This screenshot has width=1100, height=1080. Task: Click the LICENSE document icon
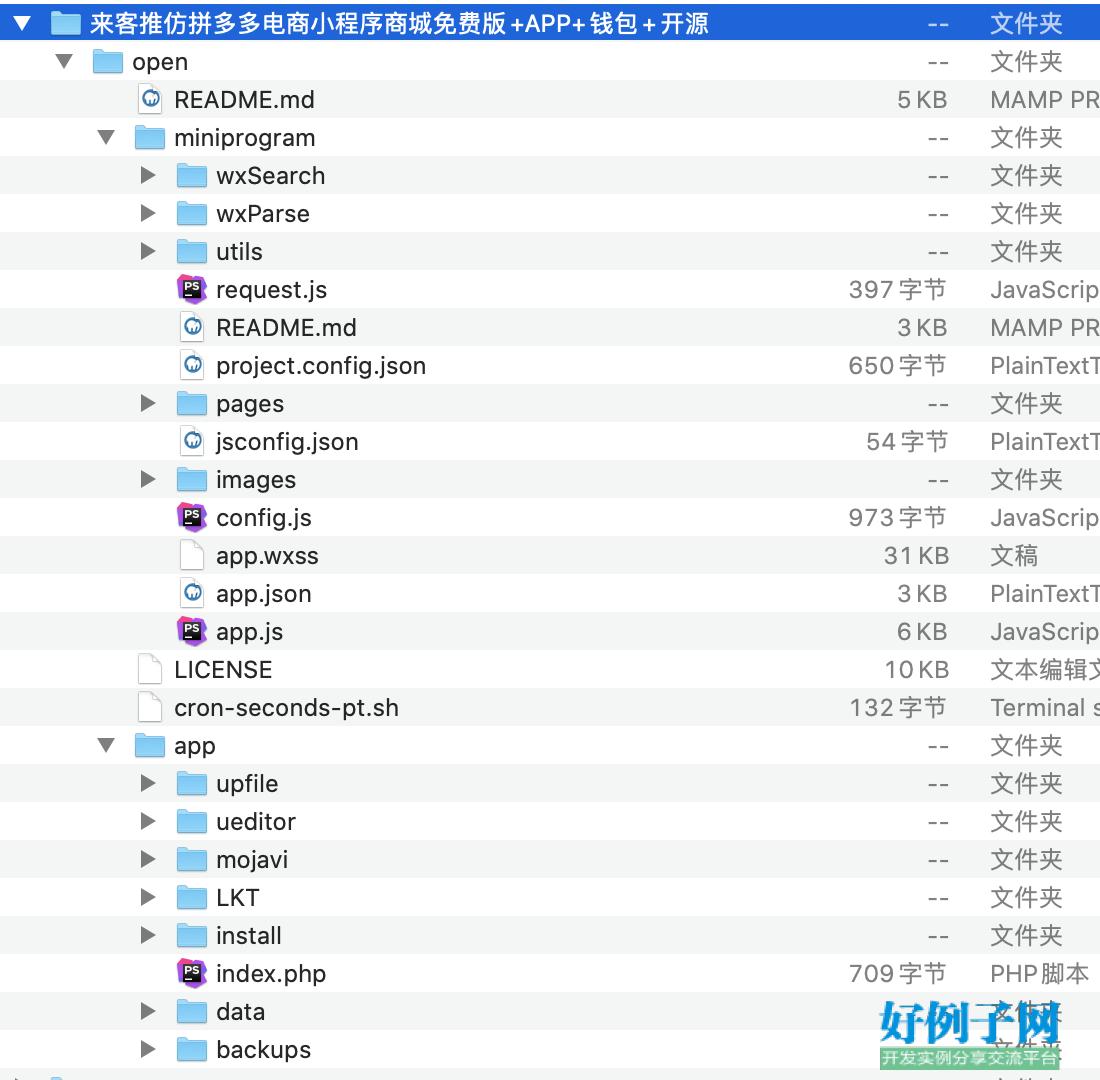pos(150,669)
